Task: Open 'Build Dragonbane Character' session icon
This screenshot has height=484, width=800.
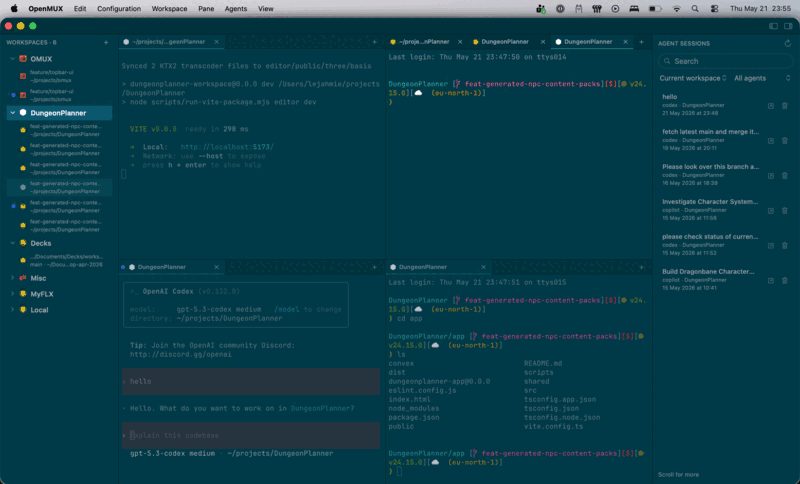Action: (x=771, y=281)
